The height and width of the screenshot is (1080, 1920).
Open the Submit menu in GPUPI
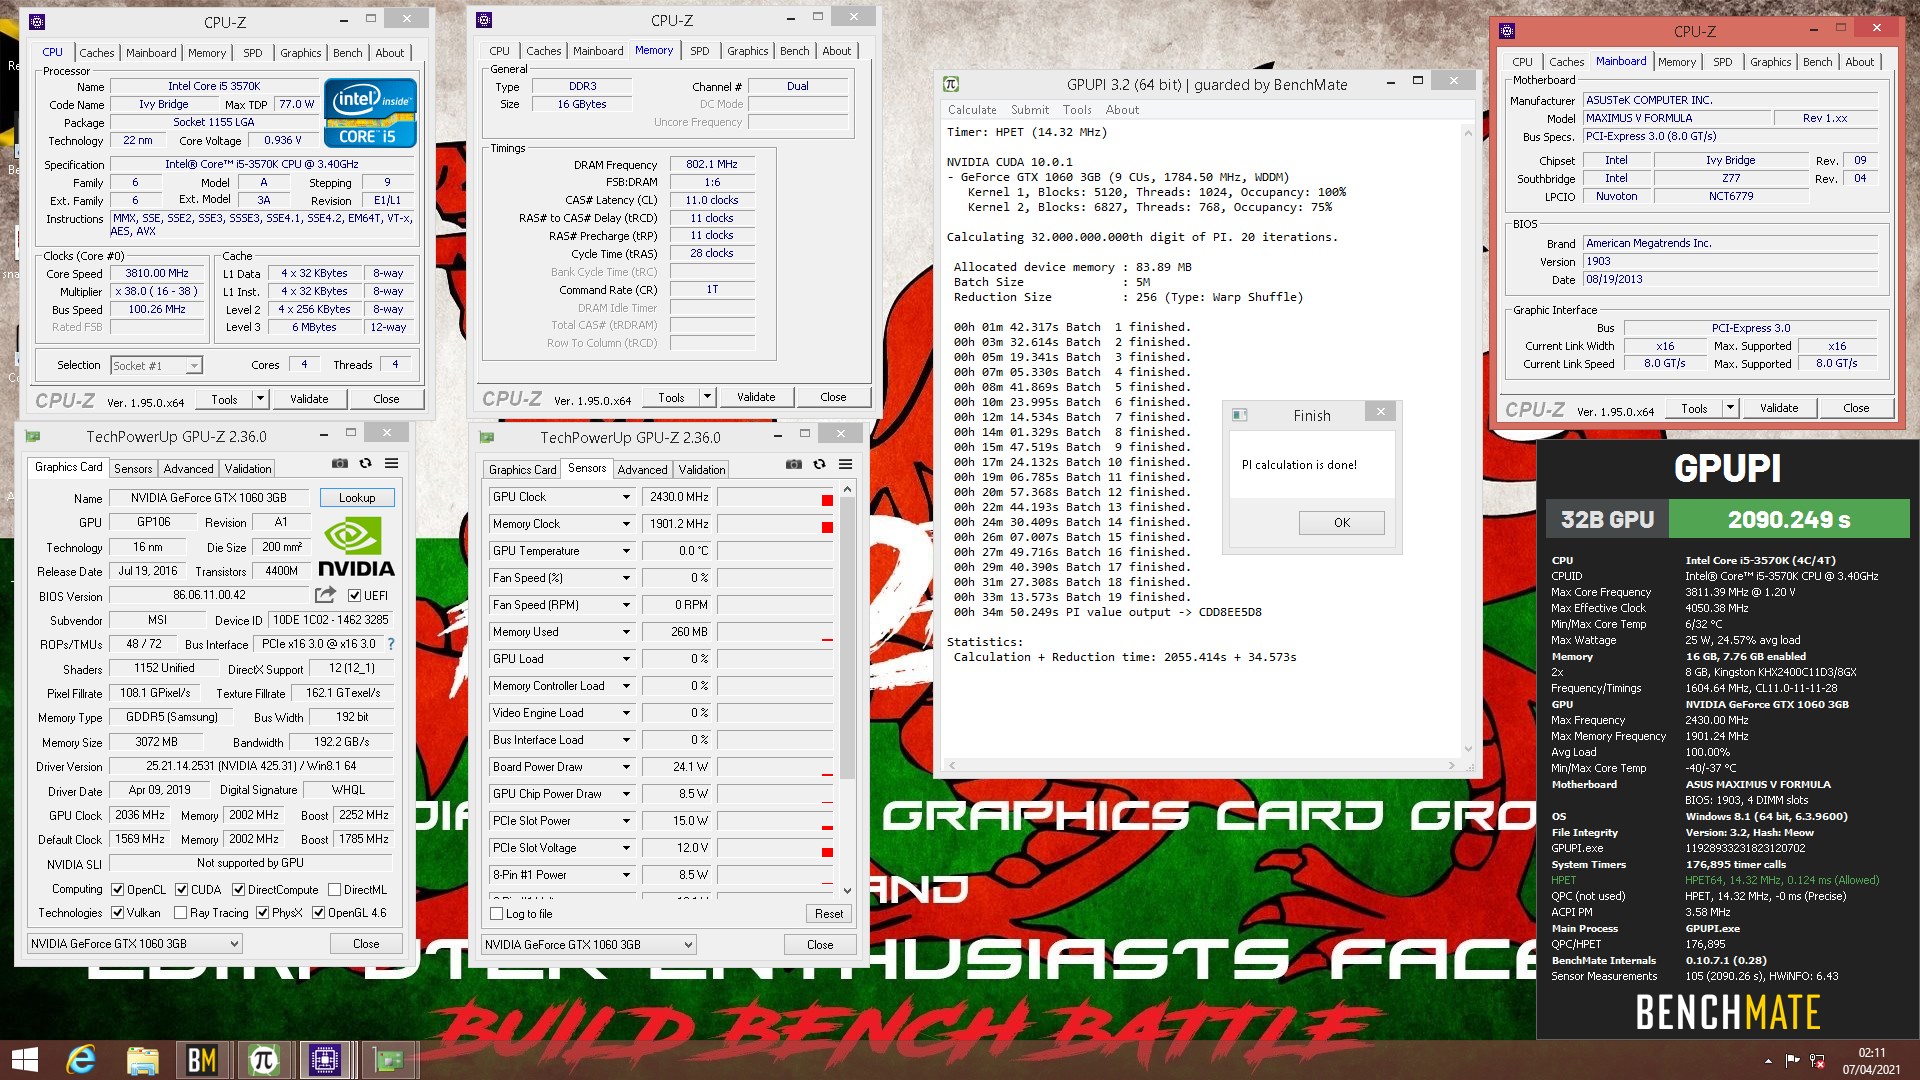(x=1030, y=110)
